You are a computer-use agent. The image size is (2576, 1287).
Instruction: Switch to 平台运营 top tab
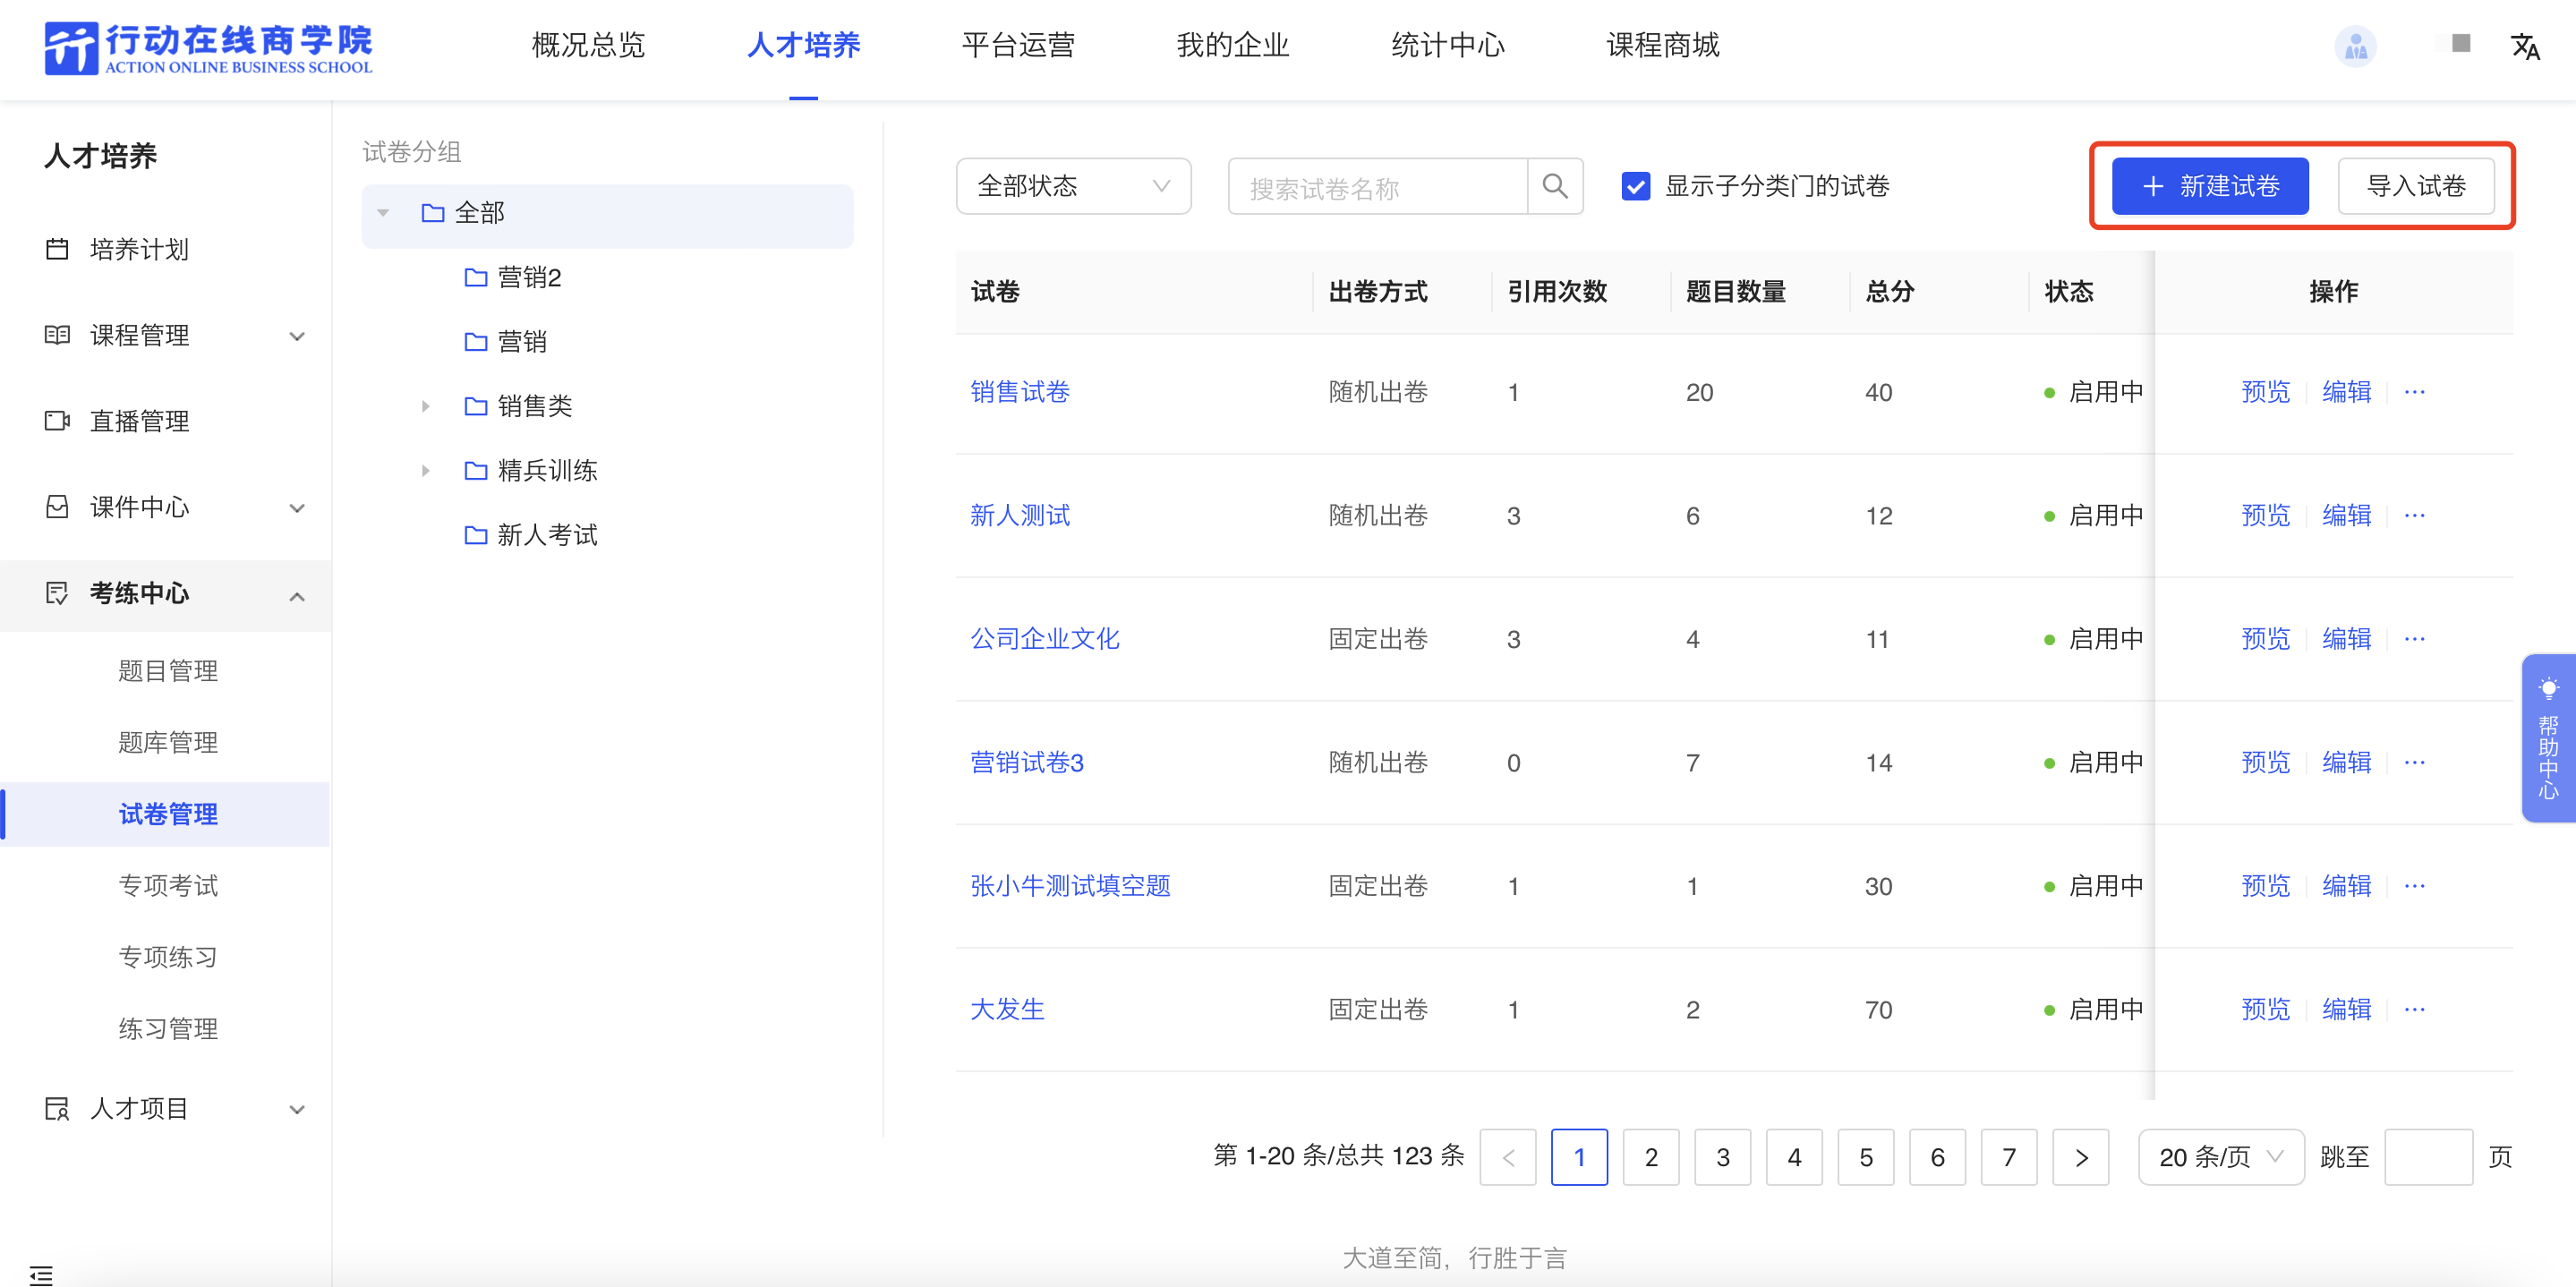pyautogui.click(x=1018, y=45)
